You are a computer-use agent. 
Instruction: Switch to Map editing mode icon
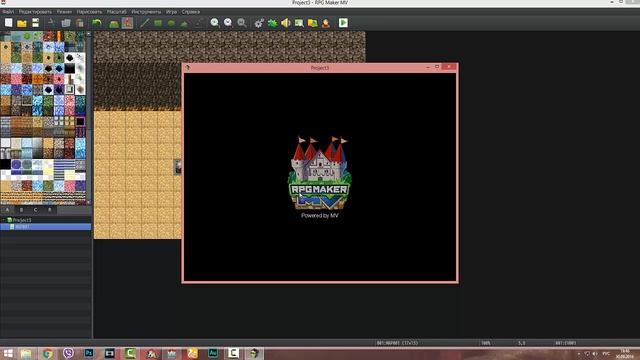114,23
